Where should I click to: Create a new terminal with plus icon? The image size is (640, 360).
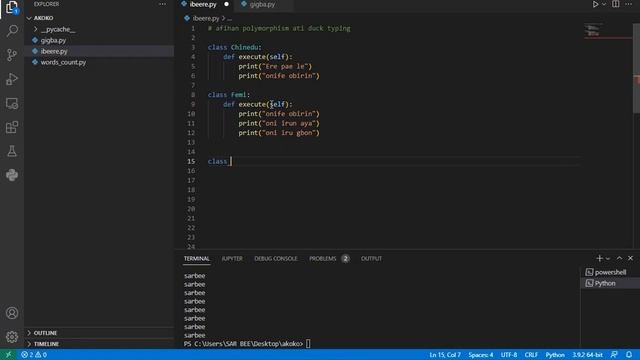599,258
